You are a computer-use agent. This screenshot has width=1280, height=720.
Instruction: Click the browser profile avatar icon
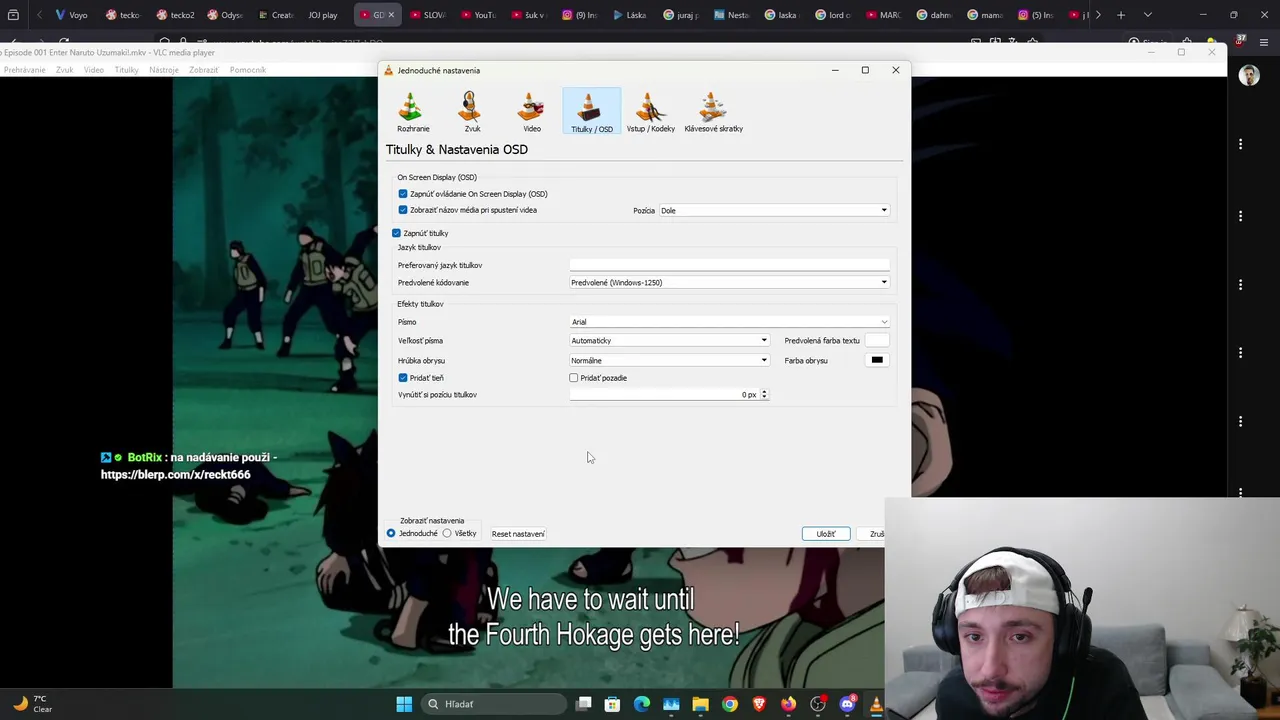pos(1249,75)
